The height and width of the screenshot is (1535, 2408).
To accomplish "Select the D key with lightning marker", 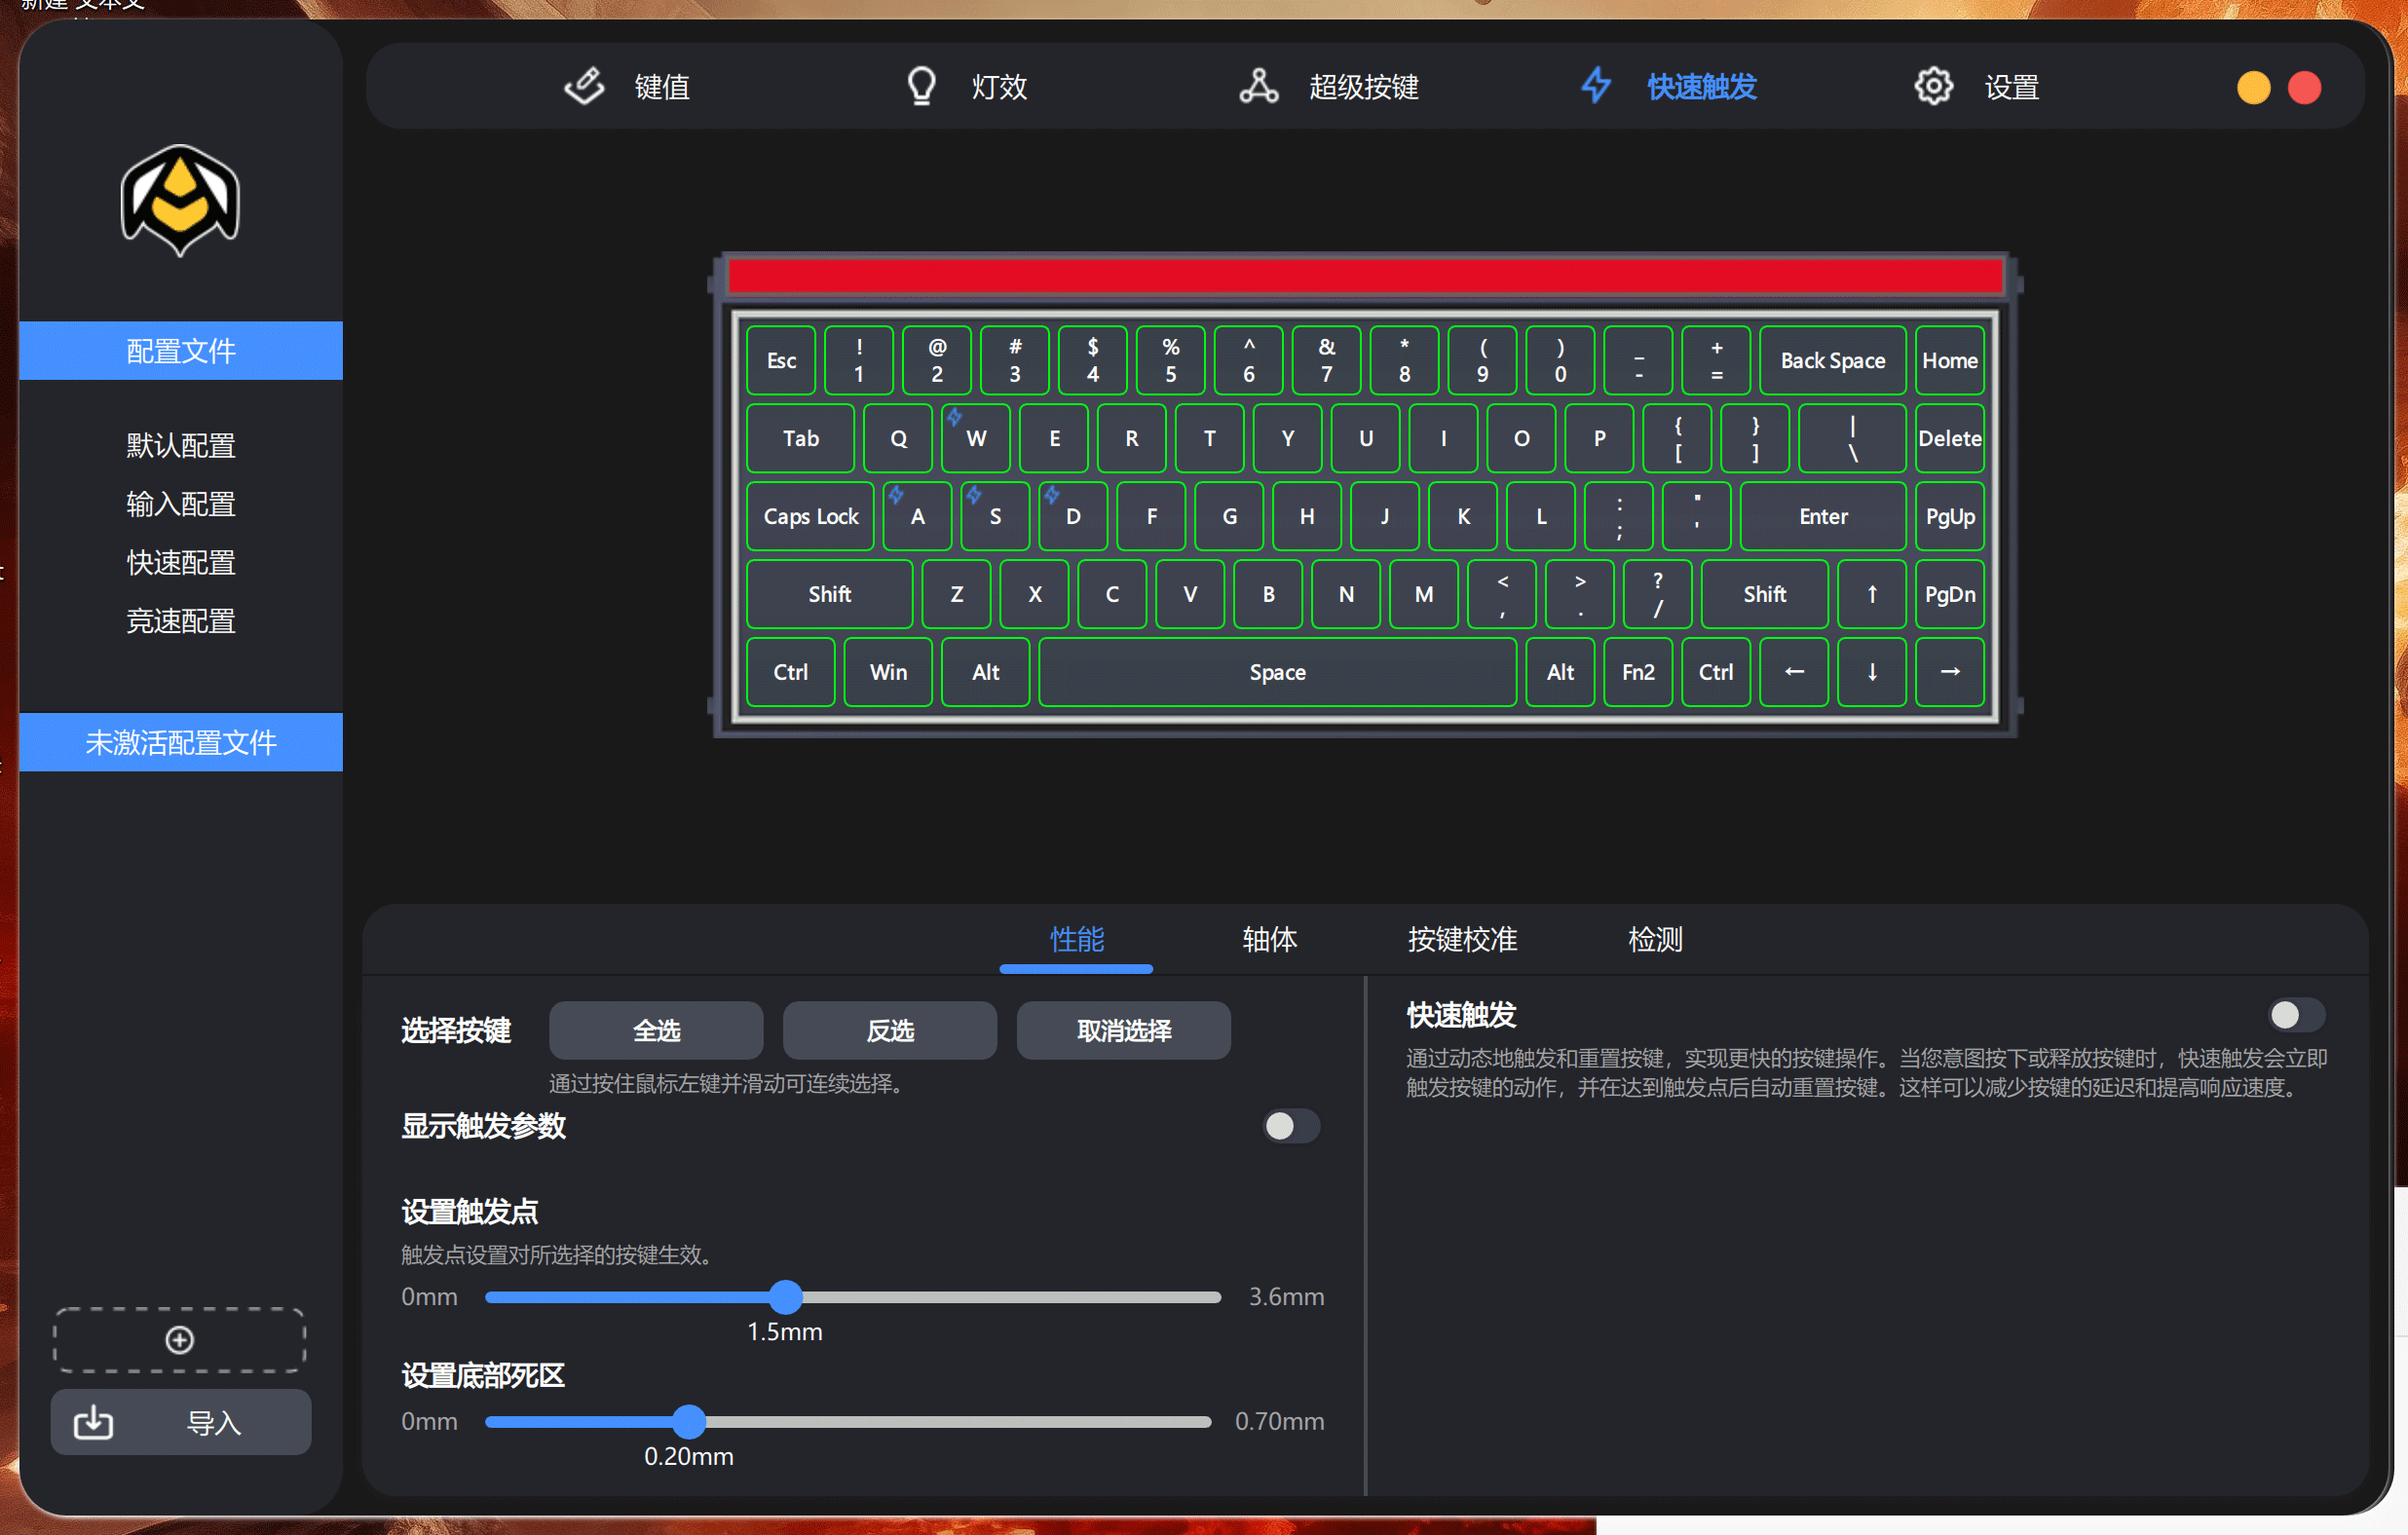I will coord(1073,516).
